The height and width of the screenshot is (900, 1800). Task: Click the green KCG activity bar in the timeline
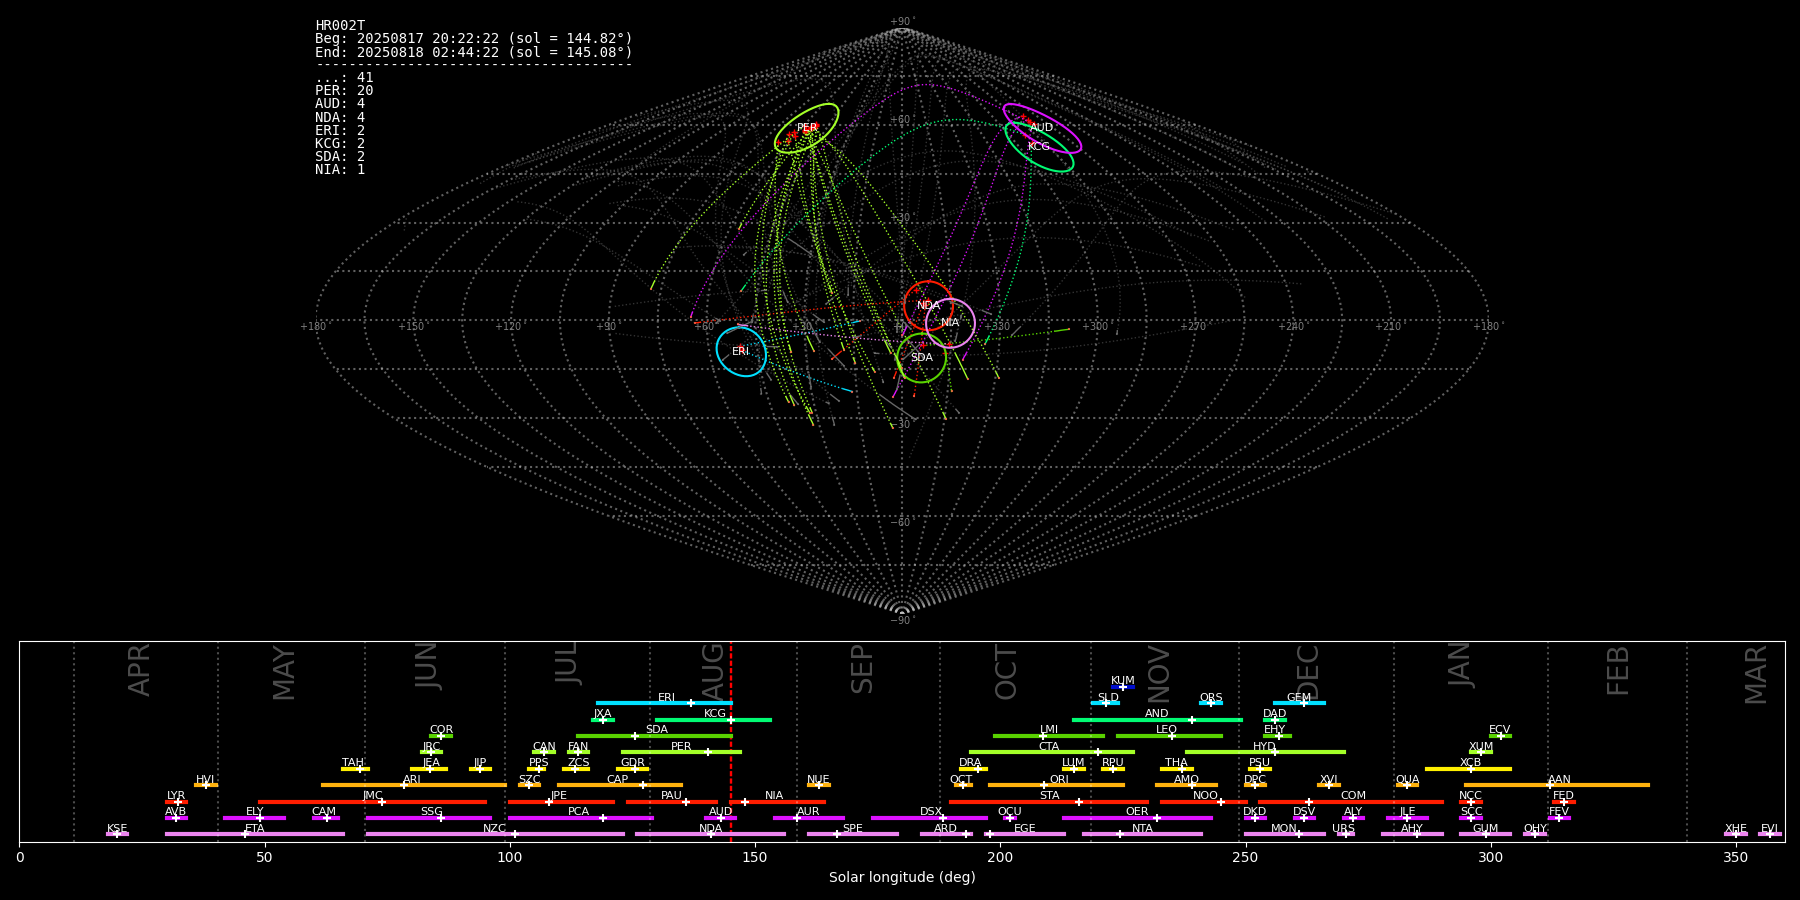713,720
